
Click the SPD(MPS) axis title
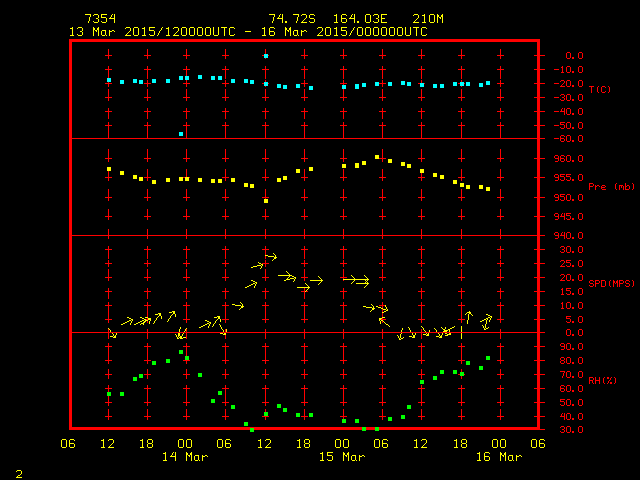611,283
